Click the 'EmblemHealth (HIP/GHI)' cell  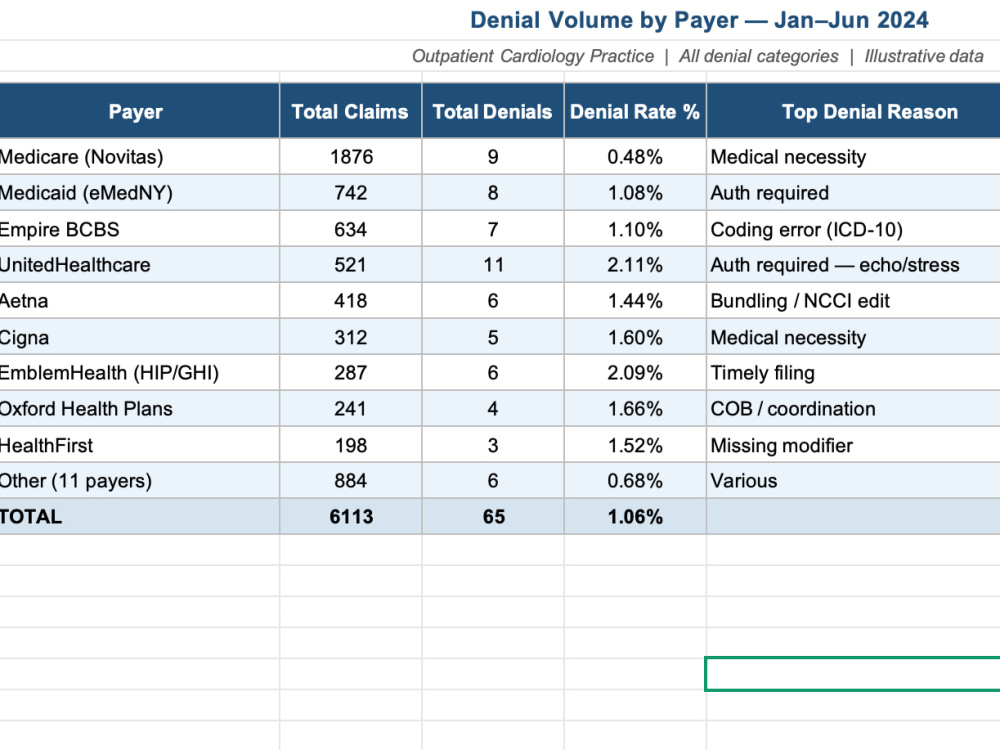coord(139,372)
